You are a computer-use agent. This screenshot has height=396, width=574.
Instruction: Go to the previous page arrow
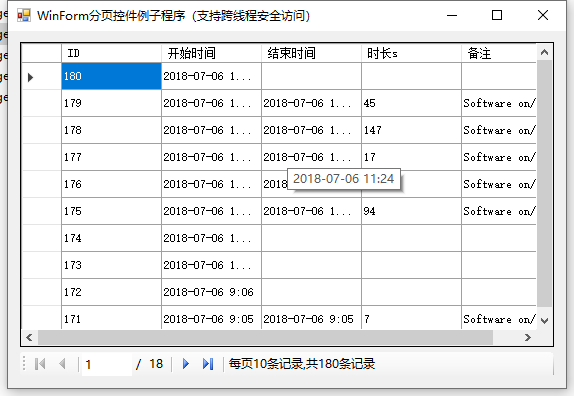[62, 364]
